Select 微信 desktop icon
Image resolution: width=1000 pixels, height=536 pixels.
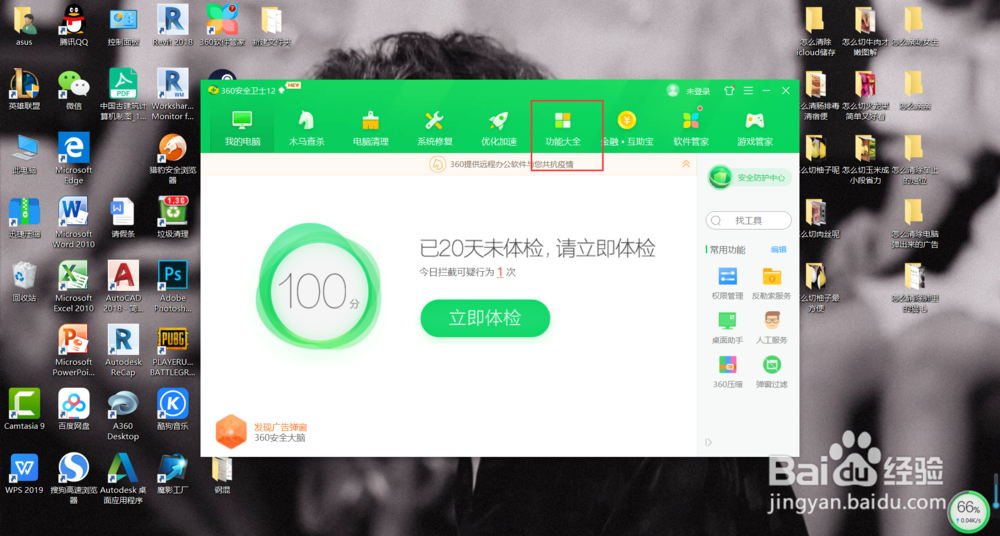74,89
